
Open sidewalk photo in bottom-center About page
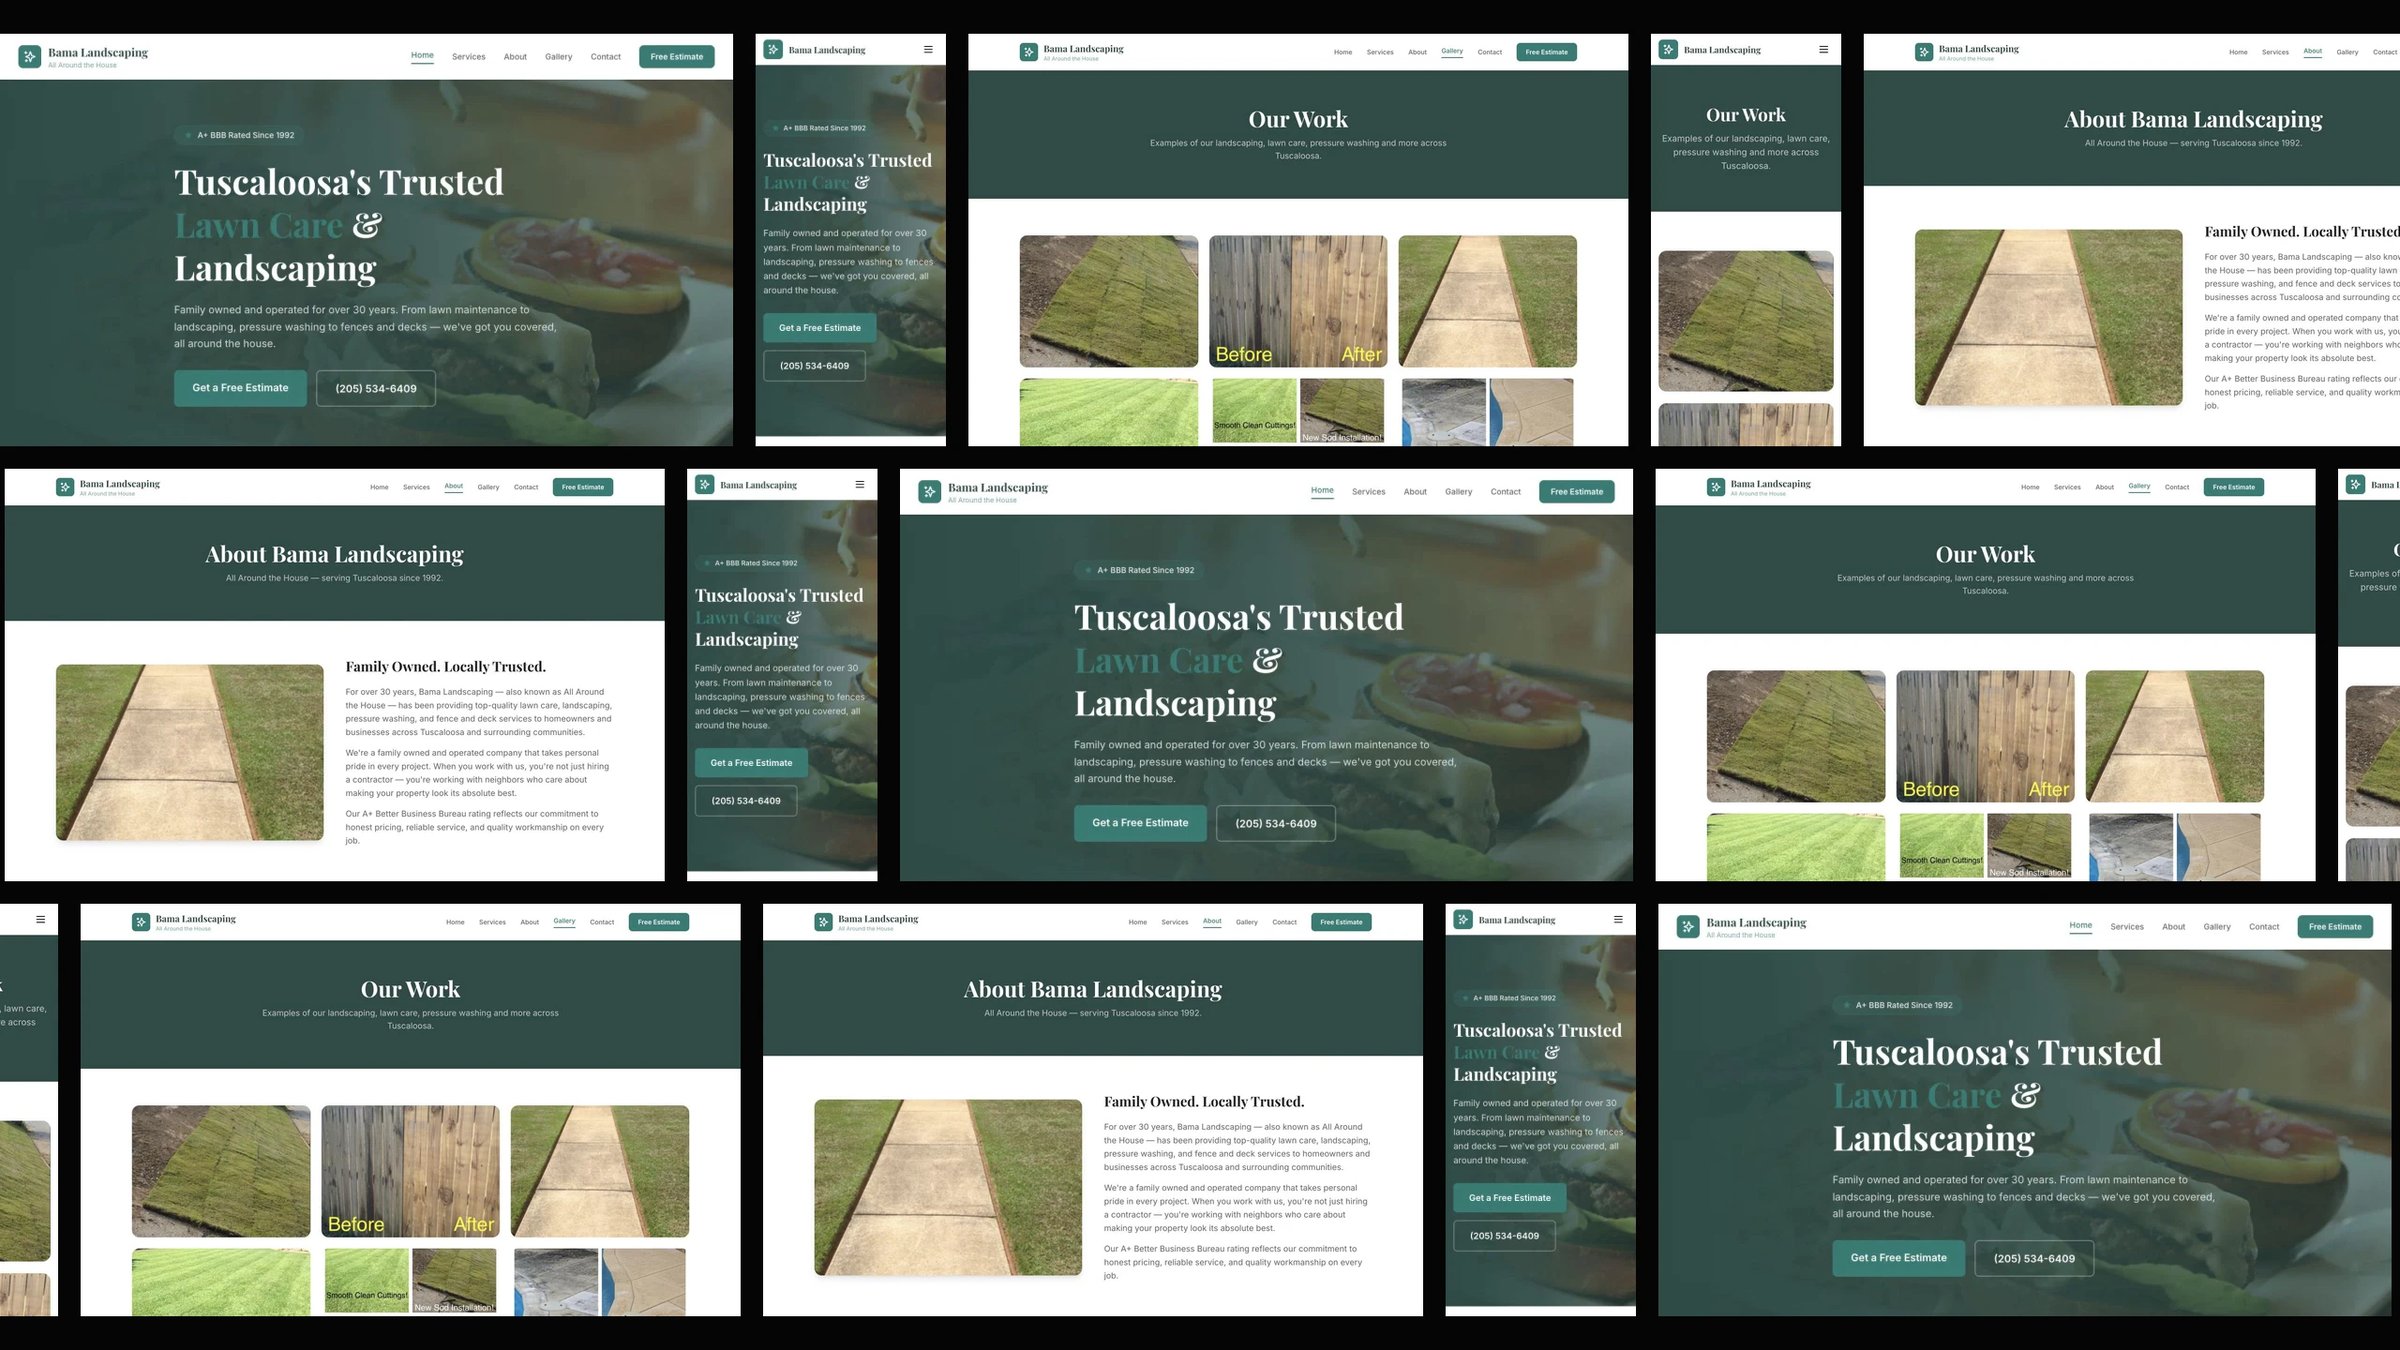[948, 1187]
